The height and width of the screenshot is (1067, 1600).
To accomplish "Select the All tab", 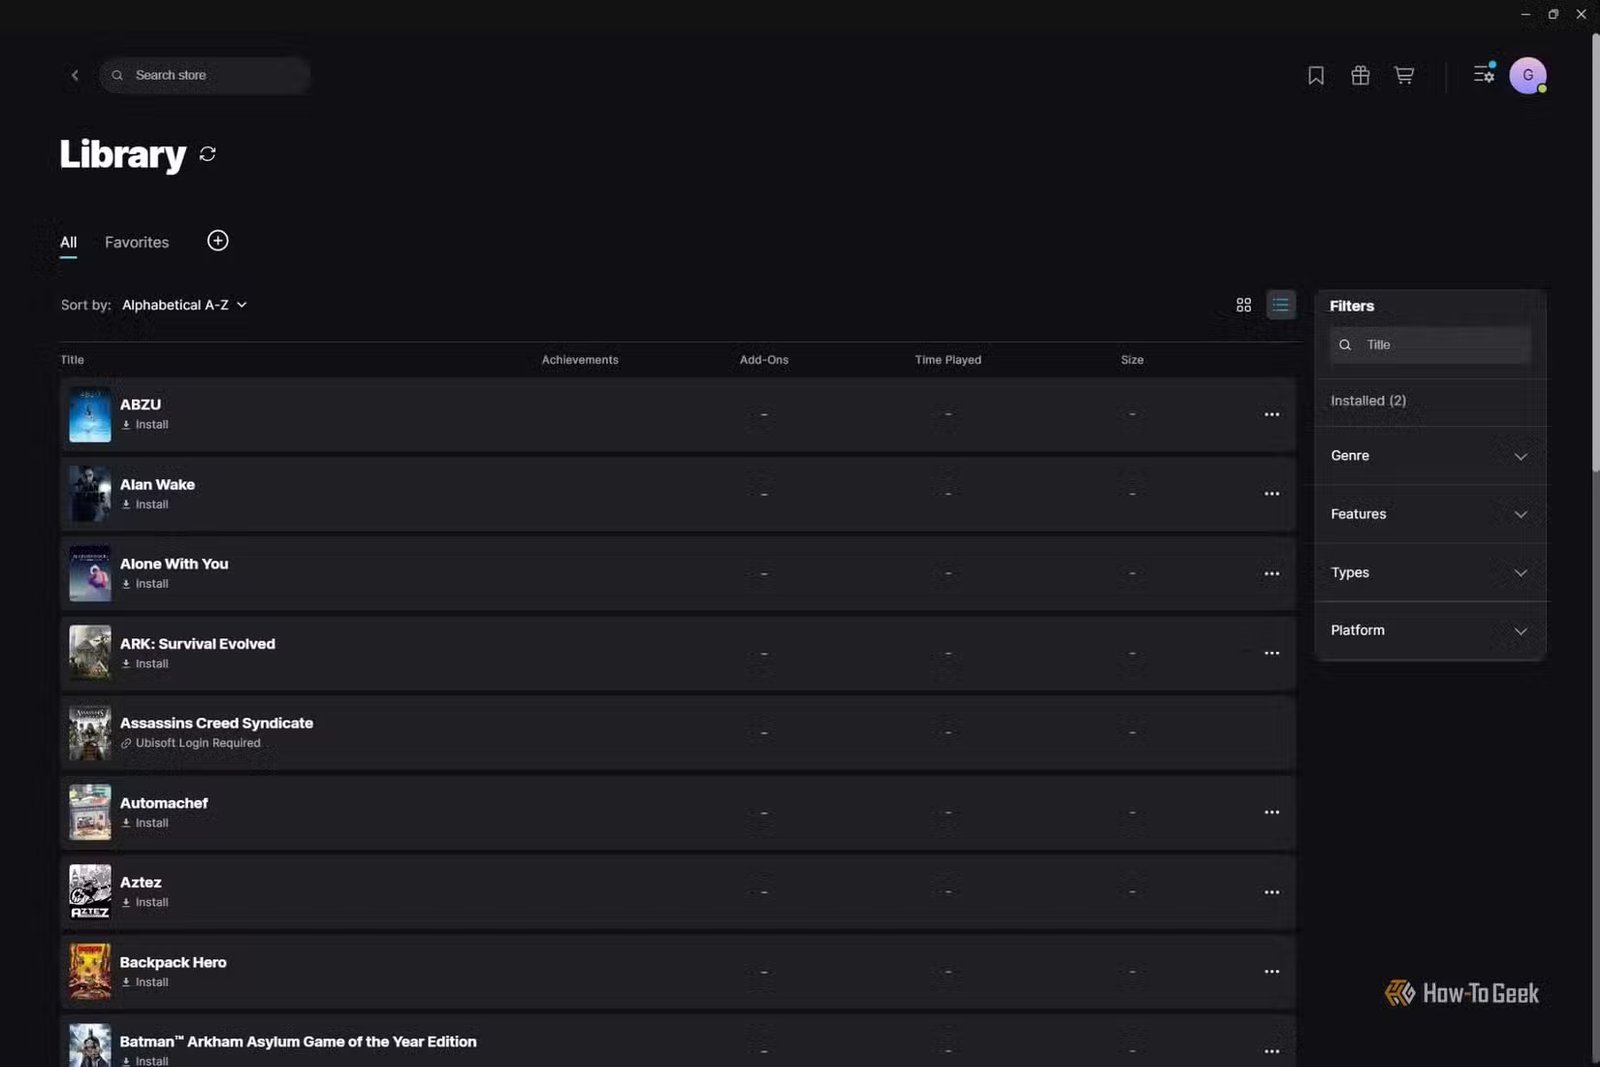I will click(x=68, y=242).
